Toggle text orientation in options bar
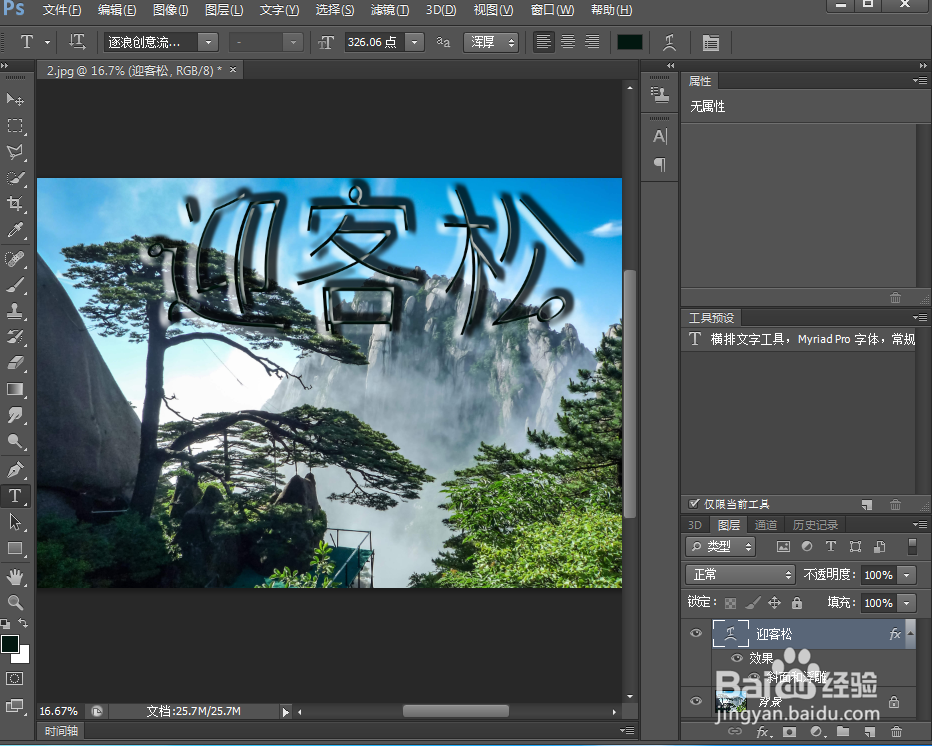The height and width of the screenshot is (746, 932). pyautogui.click(x=77, y=42)
